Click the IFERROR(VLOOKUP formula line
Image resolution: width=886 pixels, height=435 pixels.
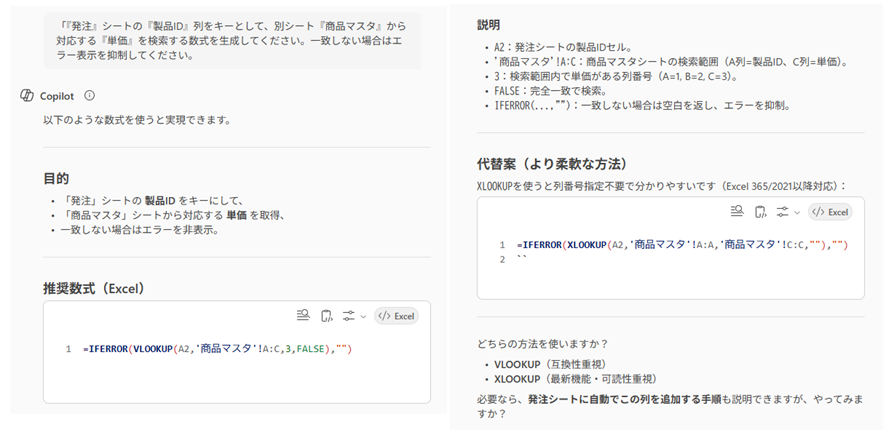click(218, 349)
